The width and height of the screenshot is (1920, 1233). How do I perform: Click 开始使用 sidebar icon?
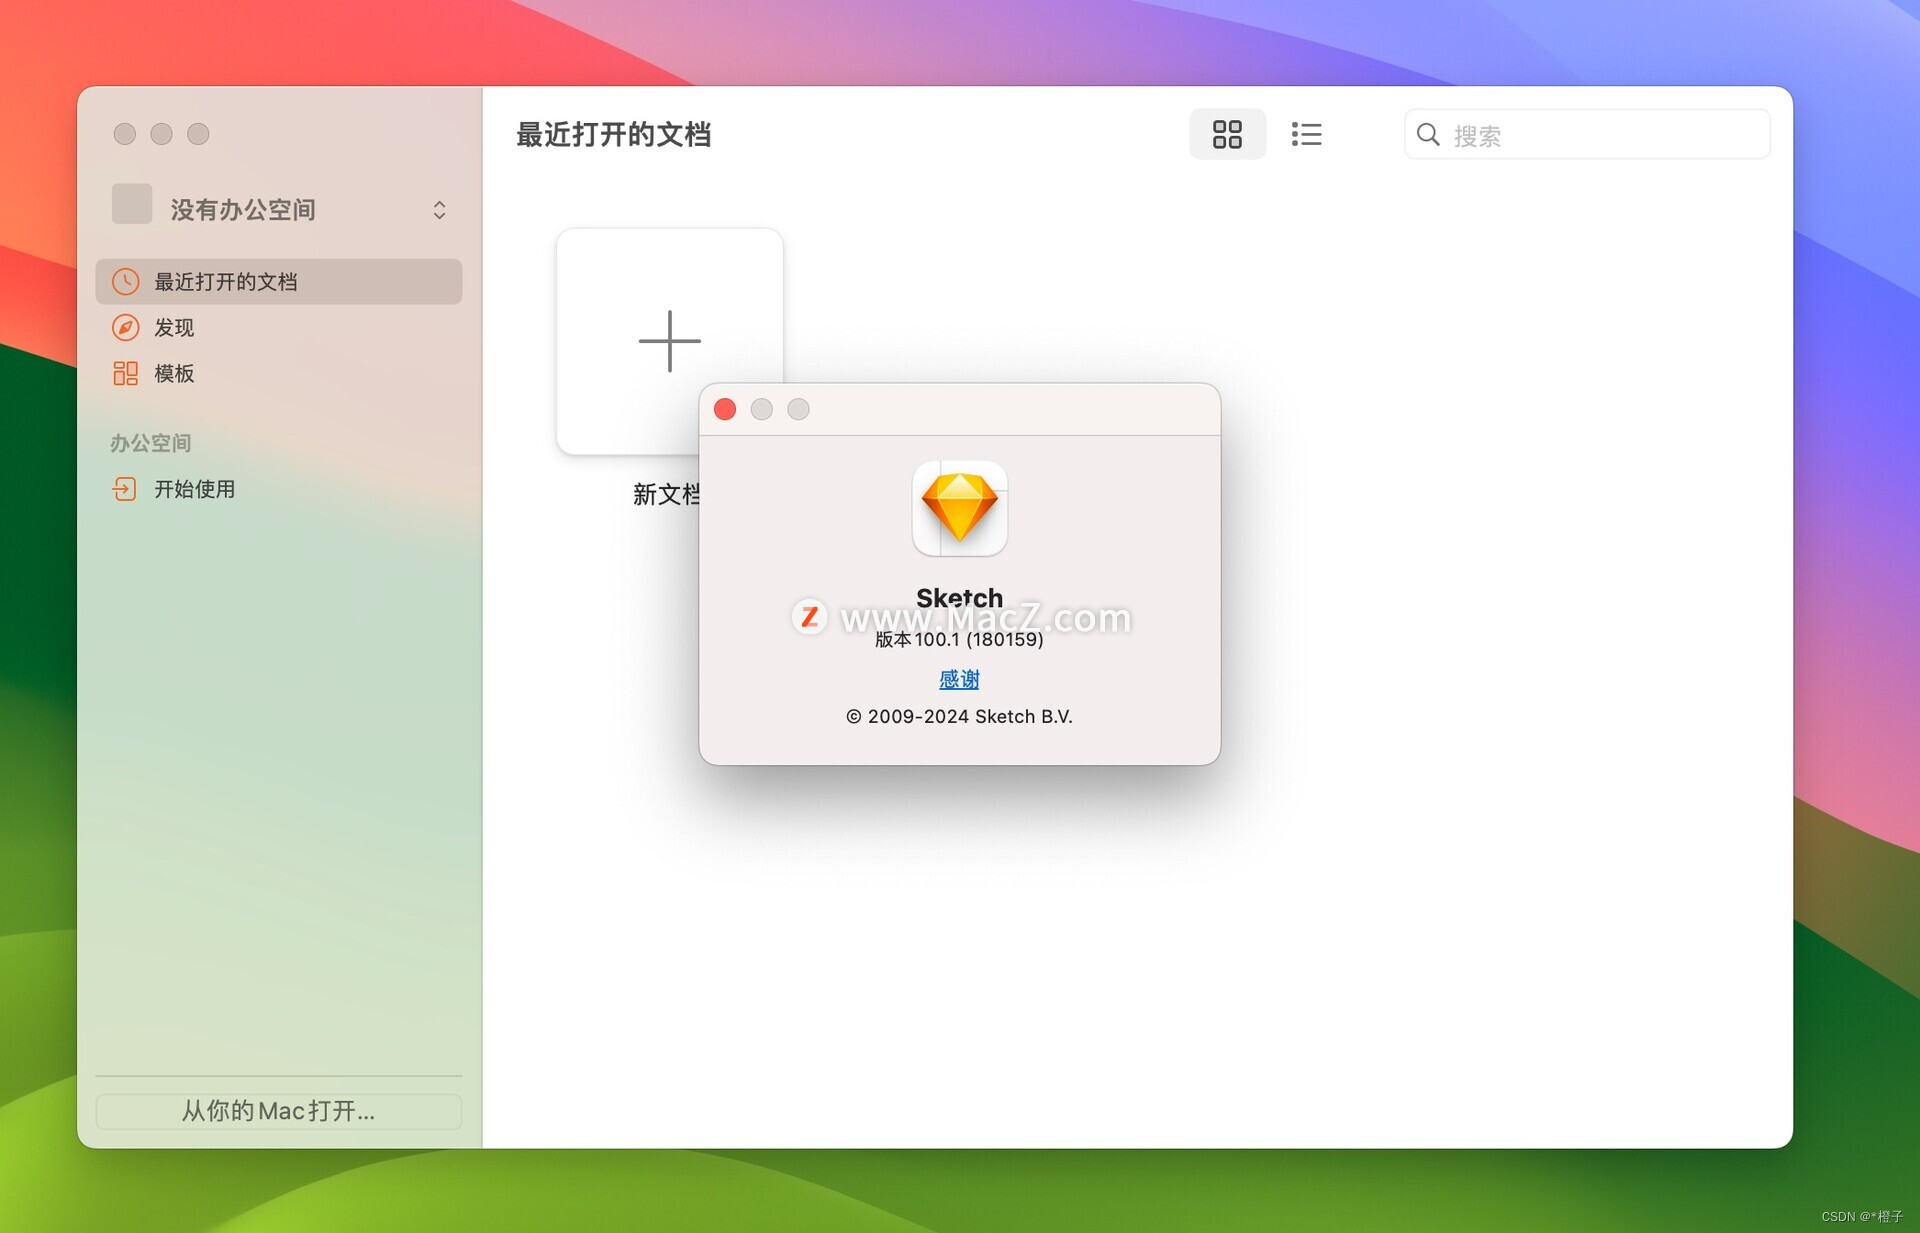[x=123, y=488]
